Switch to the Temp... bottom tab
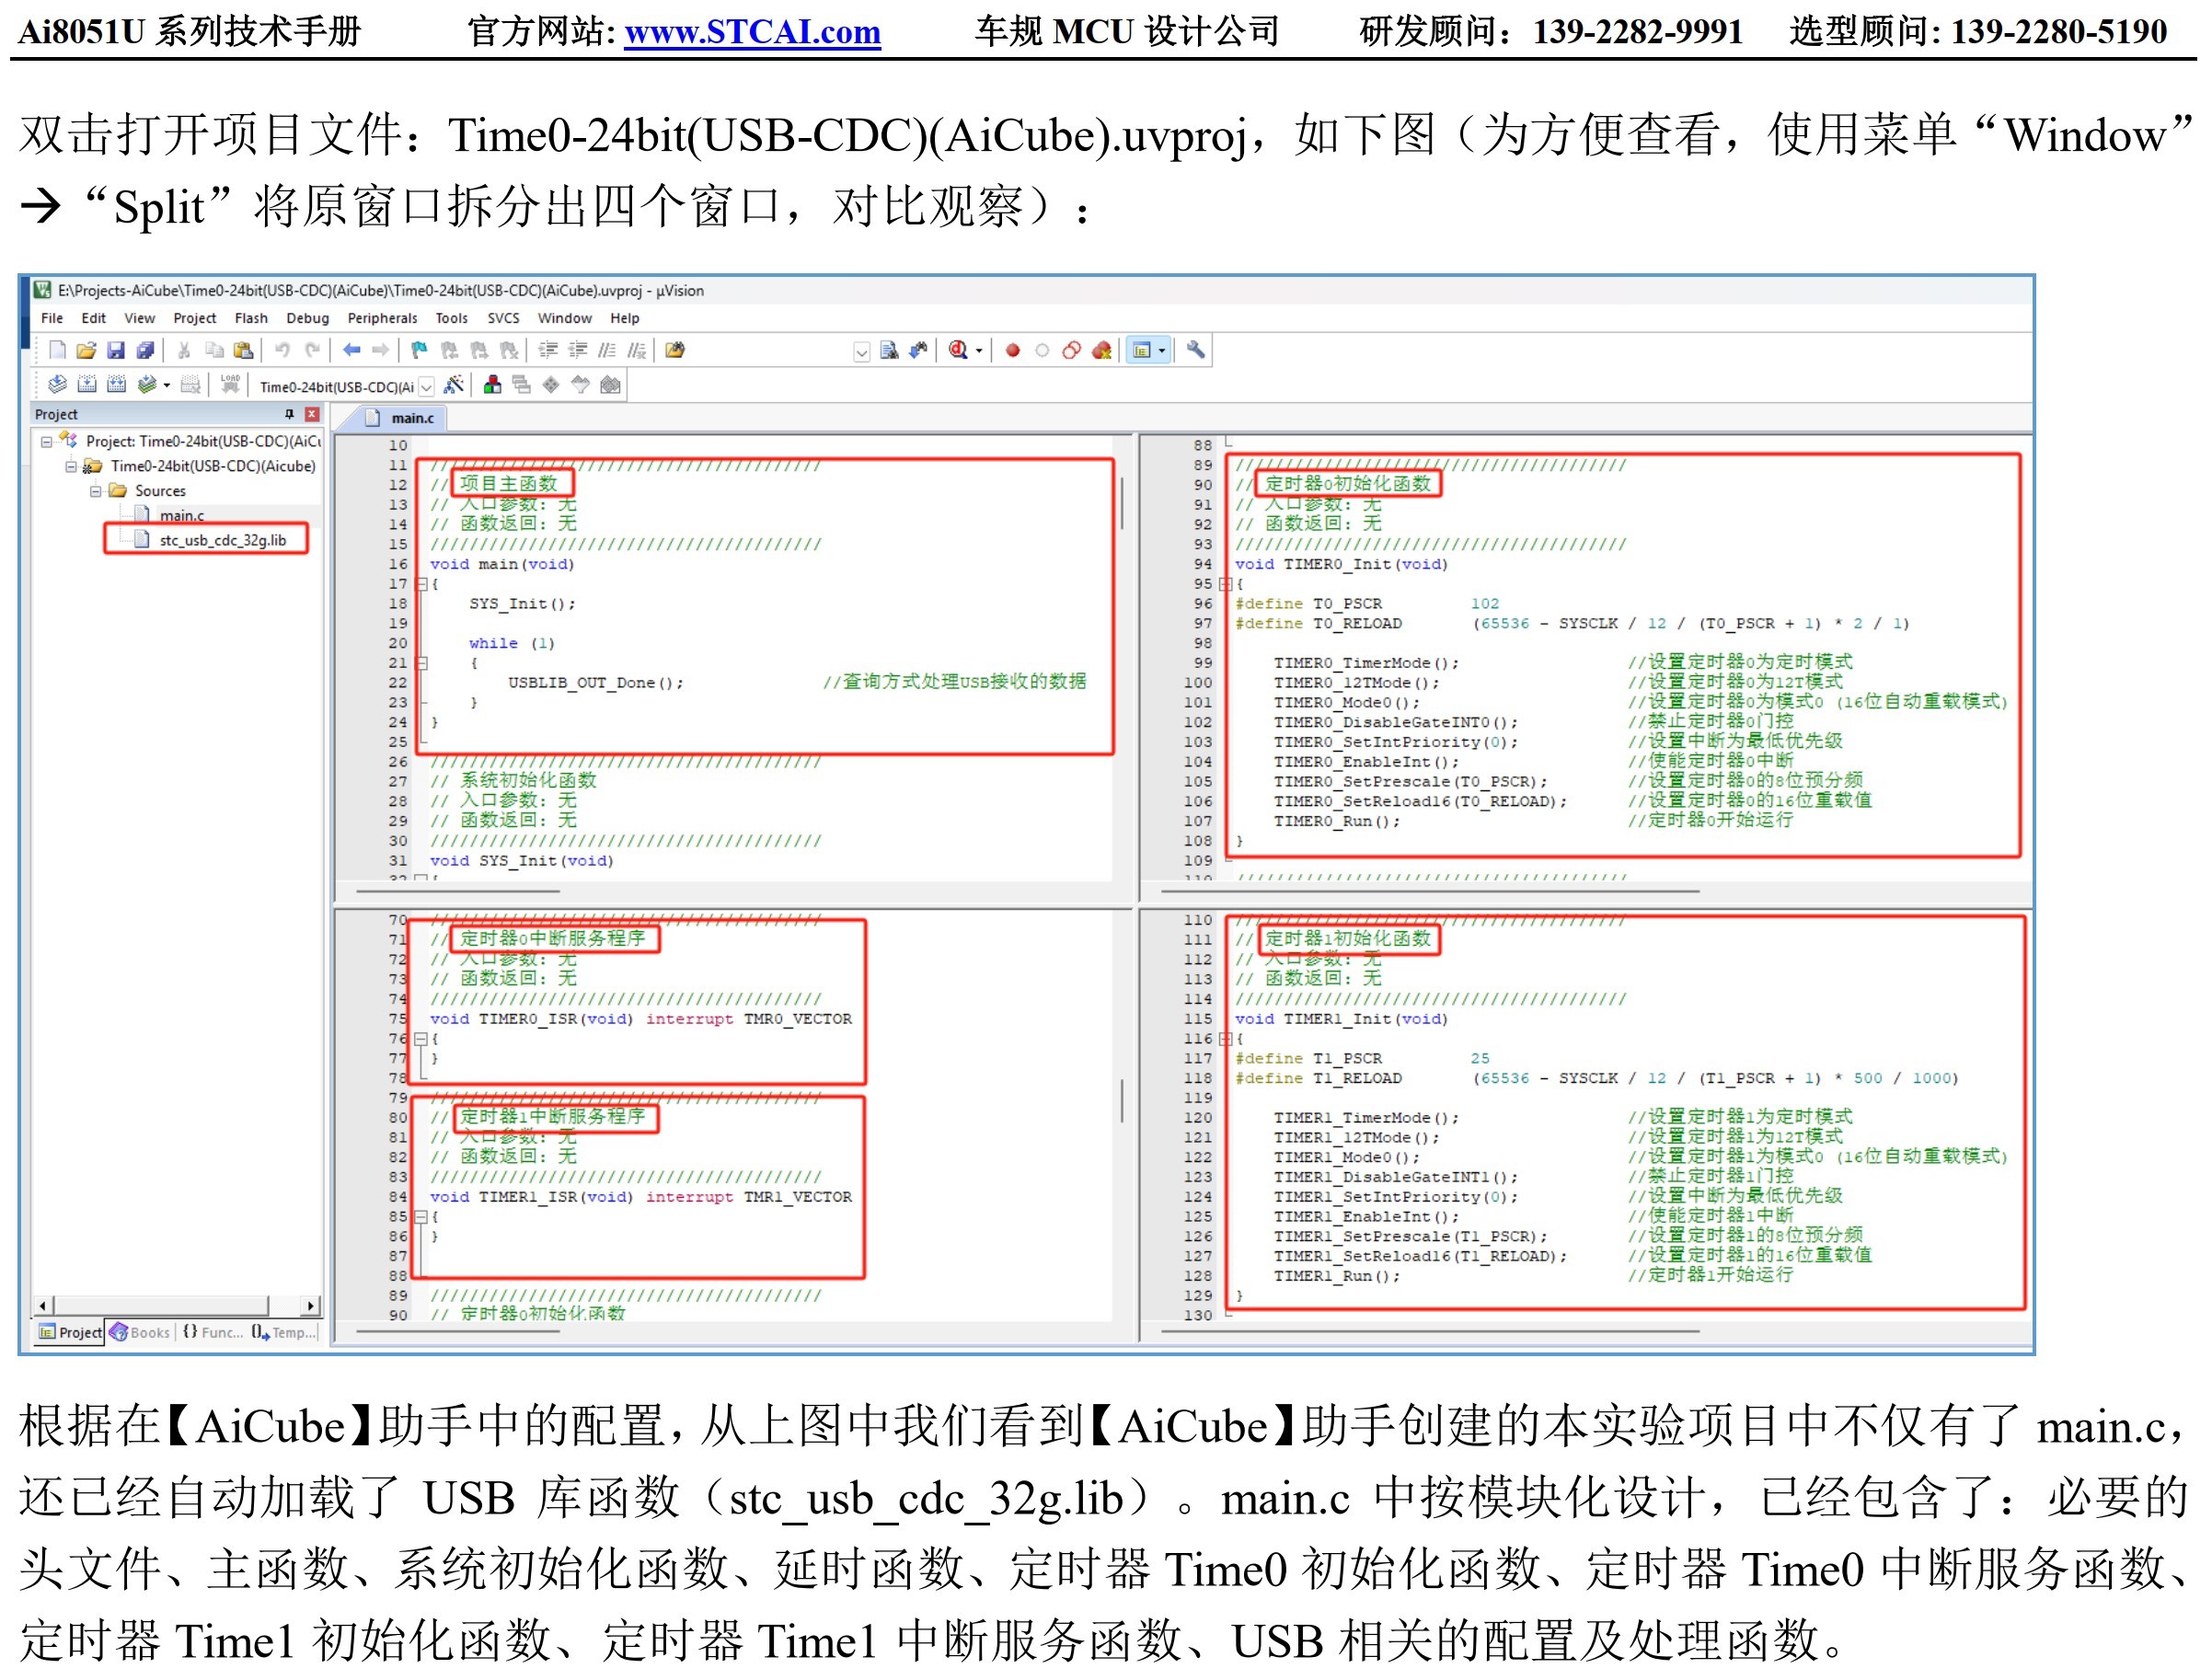 284,1332
